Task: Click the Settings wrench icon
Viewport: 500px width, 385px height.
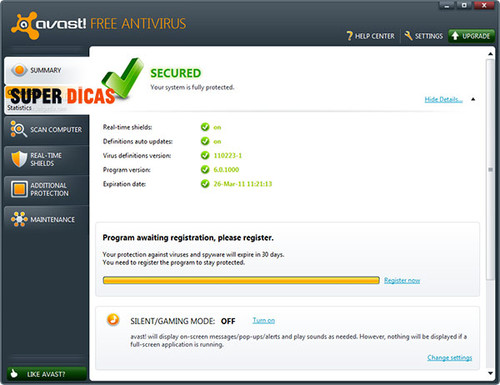Action: point(408,36)
